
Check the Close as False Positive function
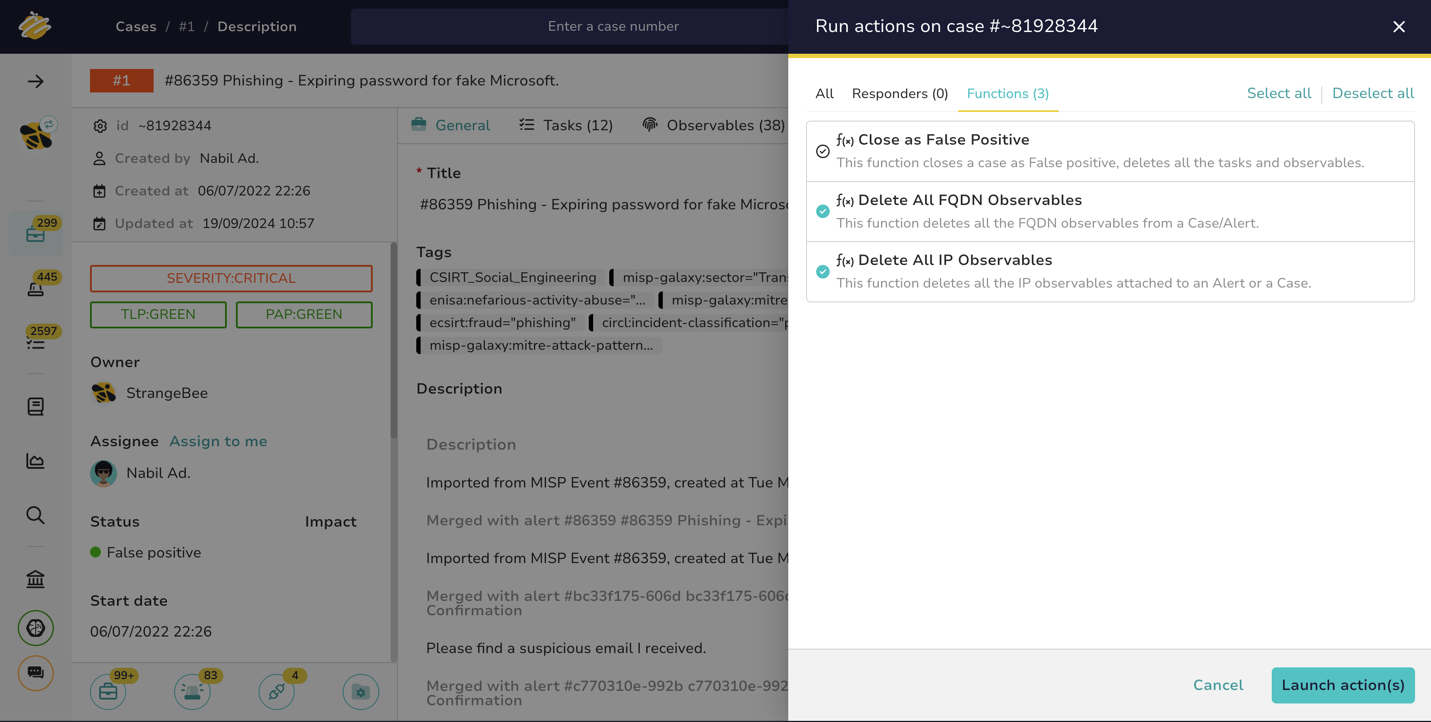pos(822,151)
